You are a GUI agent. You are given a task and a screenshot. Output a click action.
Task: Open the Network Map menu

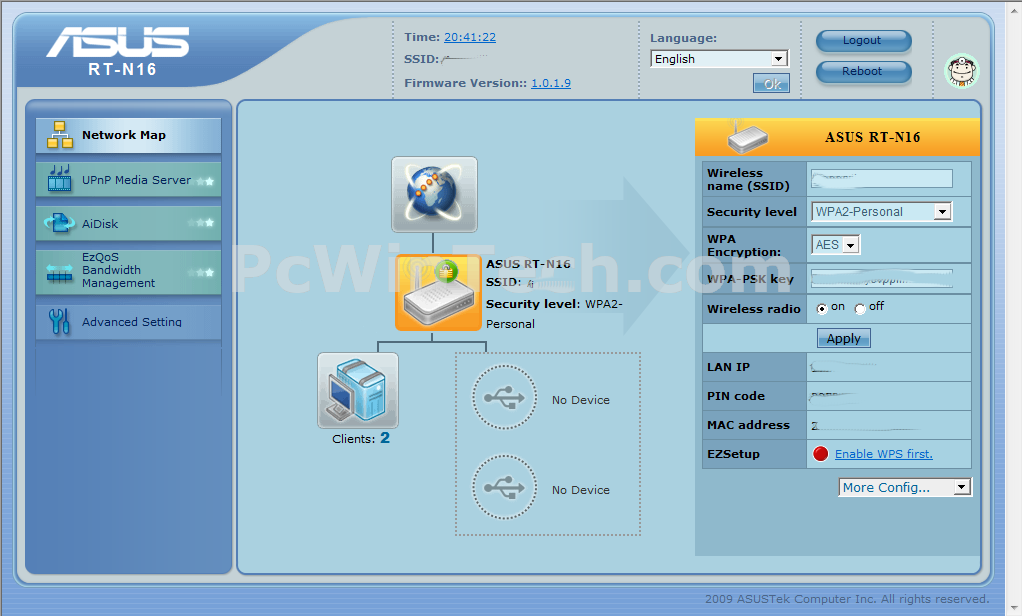pos(128,136)
